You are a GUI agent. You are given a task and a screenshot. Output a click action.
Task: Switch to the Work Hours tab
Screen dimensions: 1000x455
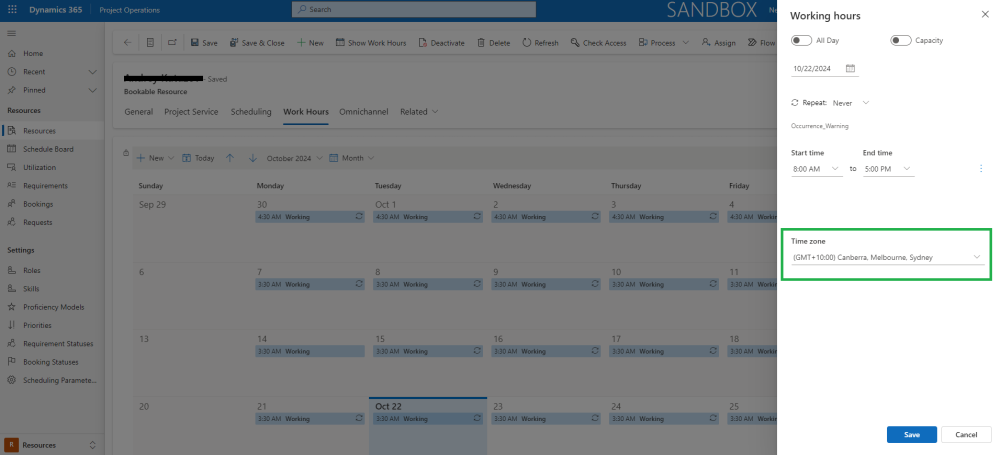coord(306,112)
